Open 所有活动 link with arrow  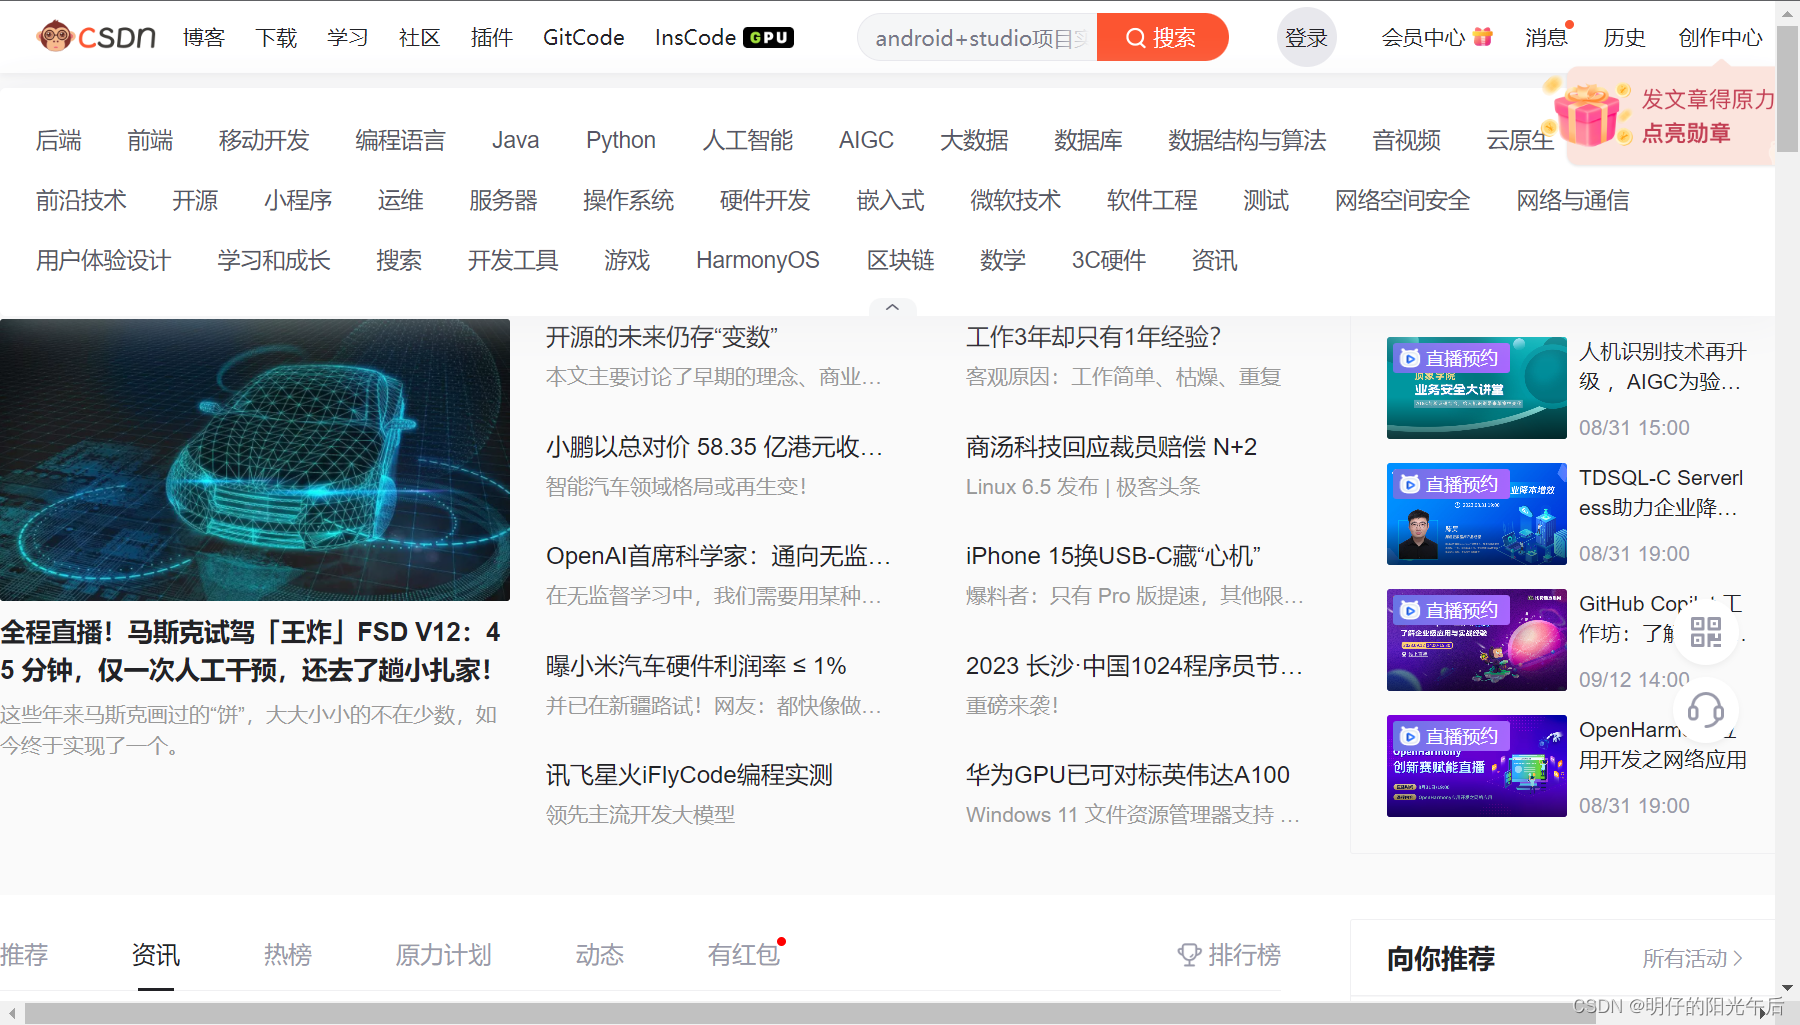pyautogui.click(x=1692, y=958)
